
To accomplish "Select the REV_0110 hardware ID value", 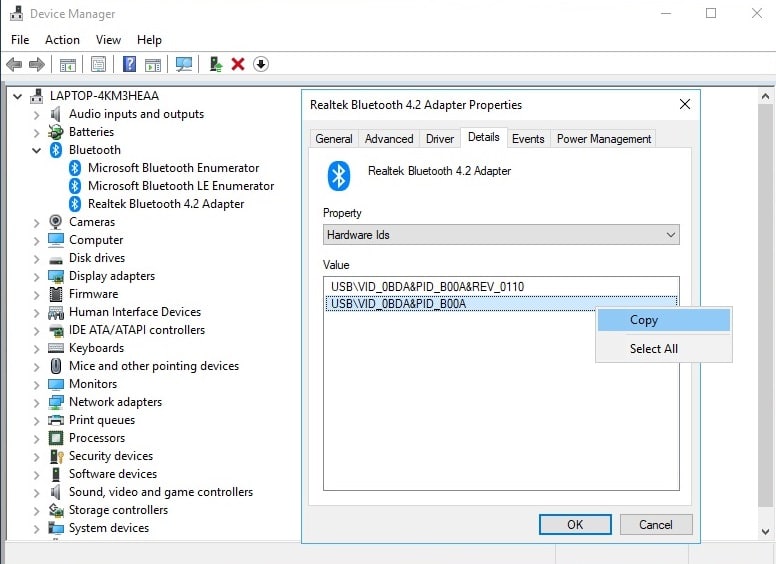I will coord(427,287).
